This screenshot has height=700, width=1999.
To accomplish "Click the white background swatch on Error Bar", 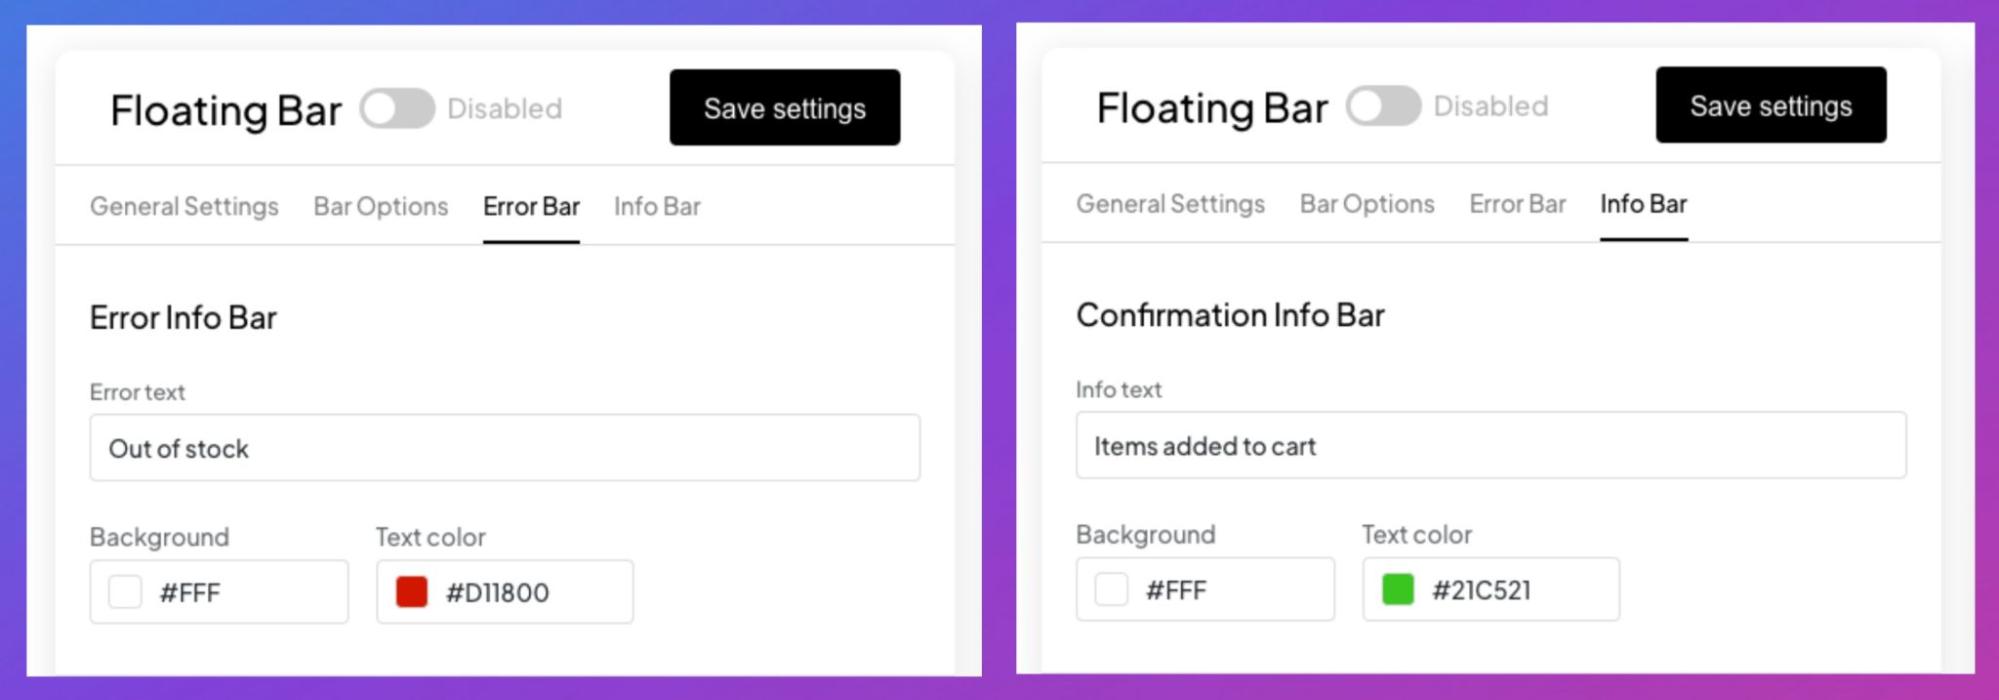I will click(x=122, y=591).
